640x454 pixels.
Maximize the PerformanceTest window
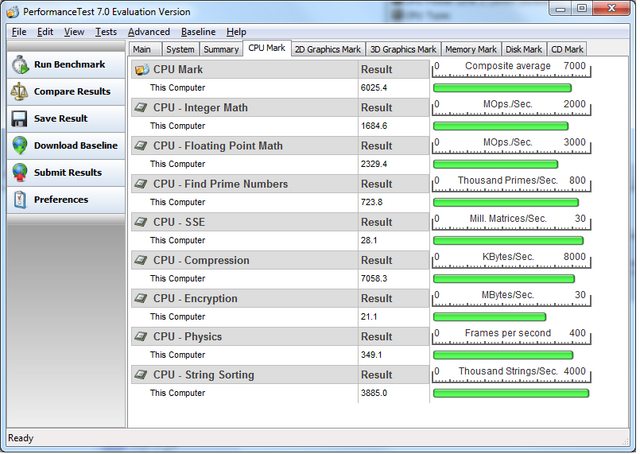pyautogui.click(x=582, y=8)
